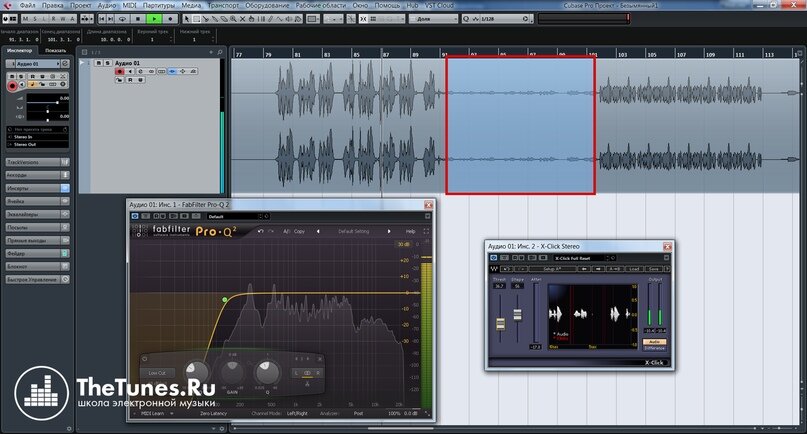Click the X-Click Save button
Screen dimensions: 807x434
(x=654, y=269)
